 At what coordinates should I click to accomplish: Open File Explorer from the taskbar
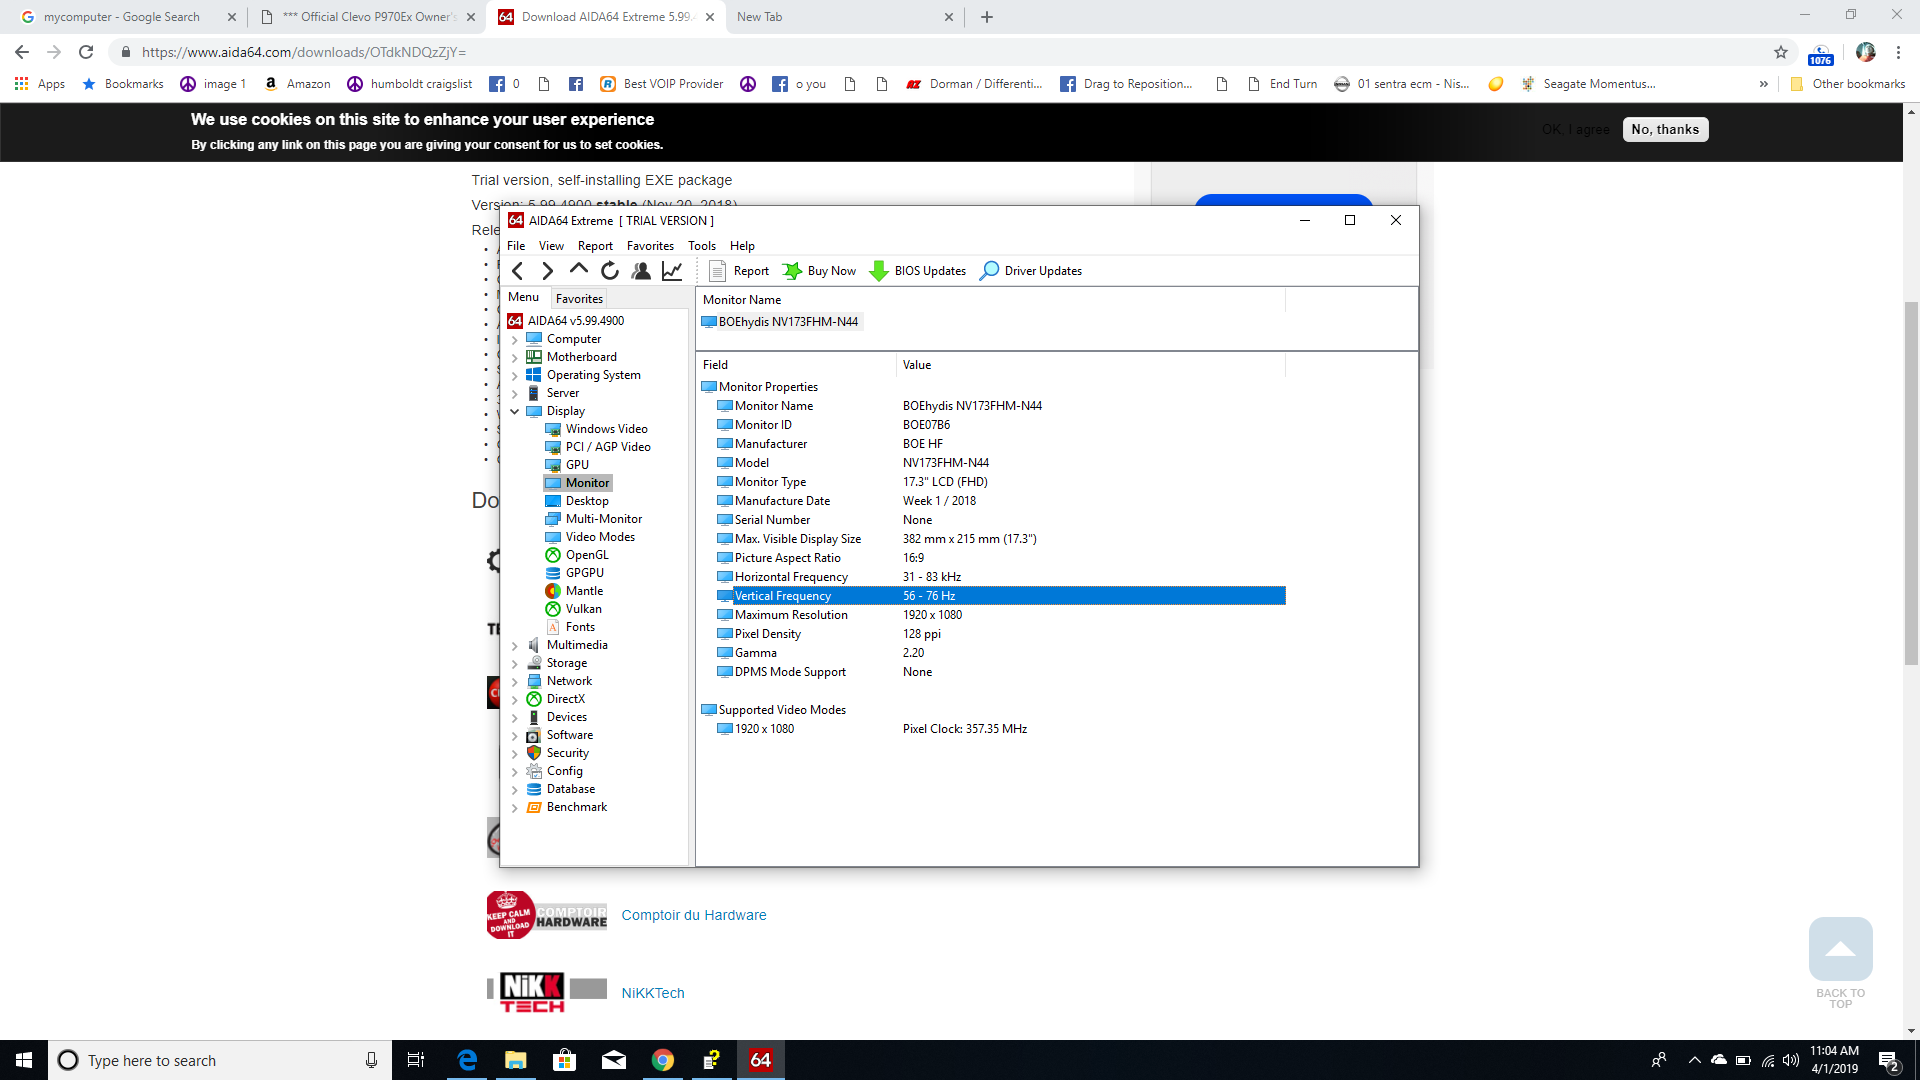point(516,1060)
